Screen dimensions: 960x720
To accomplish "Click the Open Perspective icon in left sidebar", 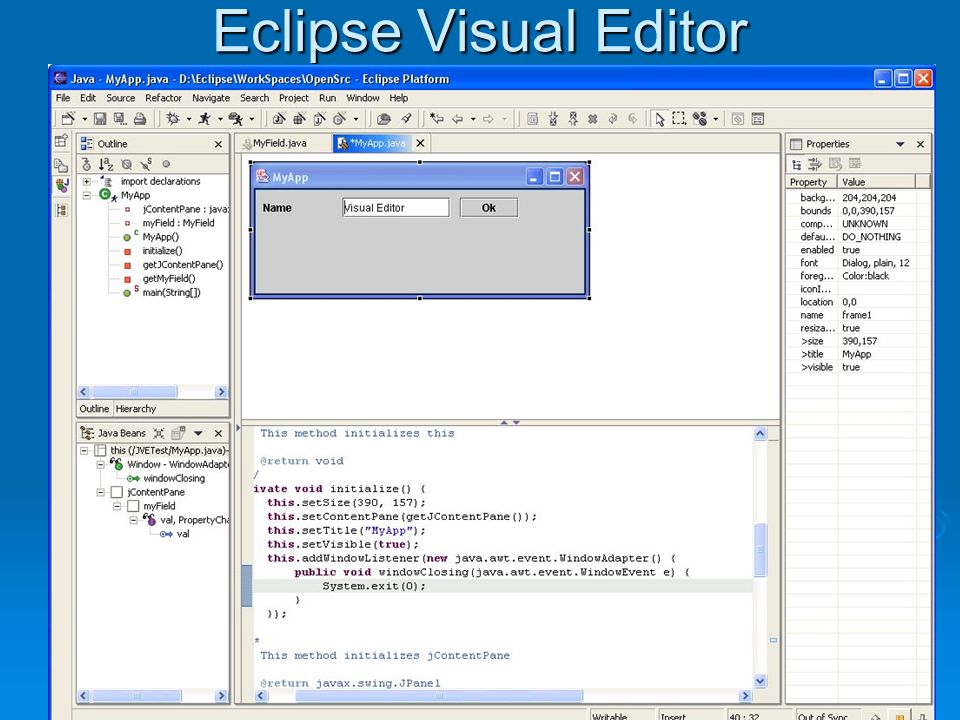I will [x=61, y=141].
